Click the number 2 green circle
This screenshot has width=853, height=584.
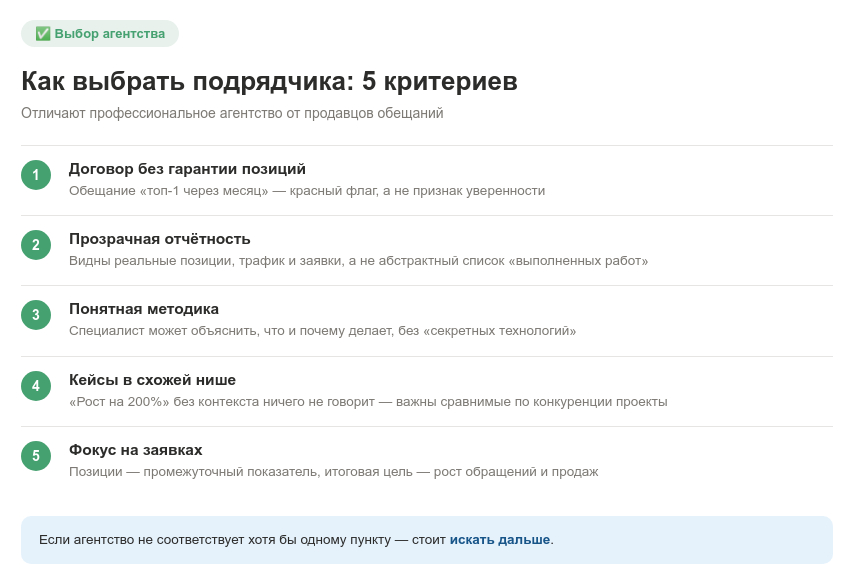coord(36,245)
